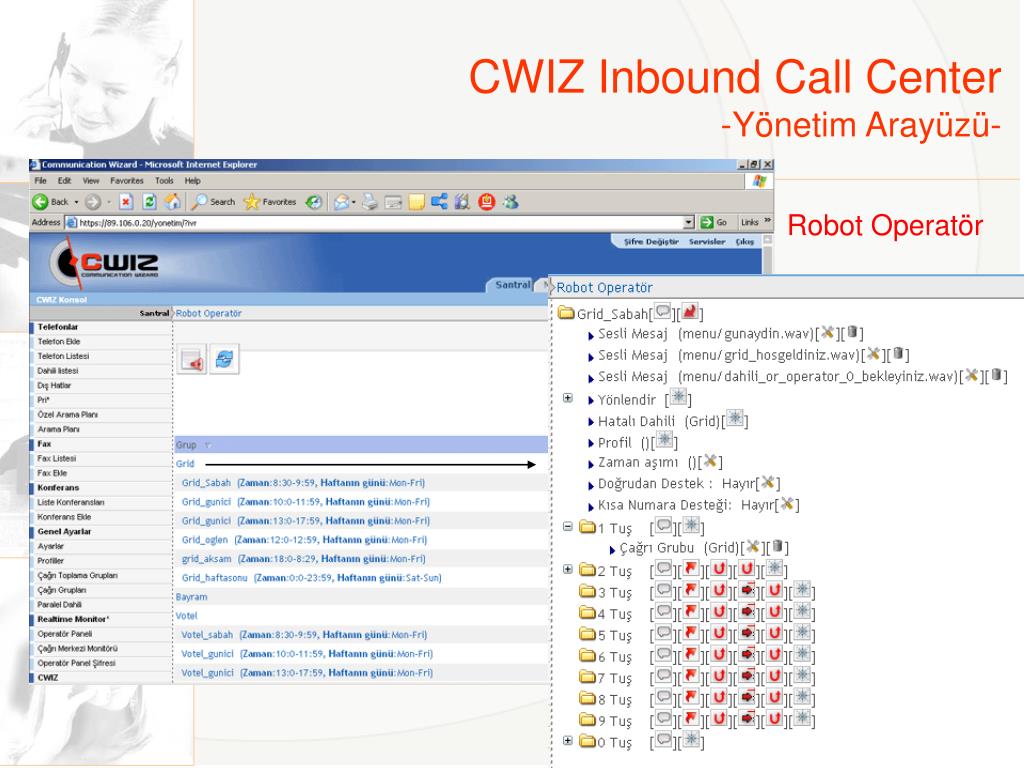Expand the Links toolbar chevron
Screen dimensions: 1024x768
pyautogui.click(x=767, y=221)
